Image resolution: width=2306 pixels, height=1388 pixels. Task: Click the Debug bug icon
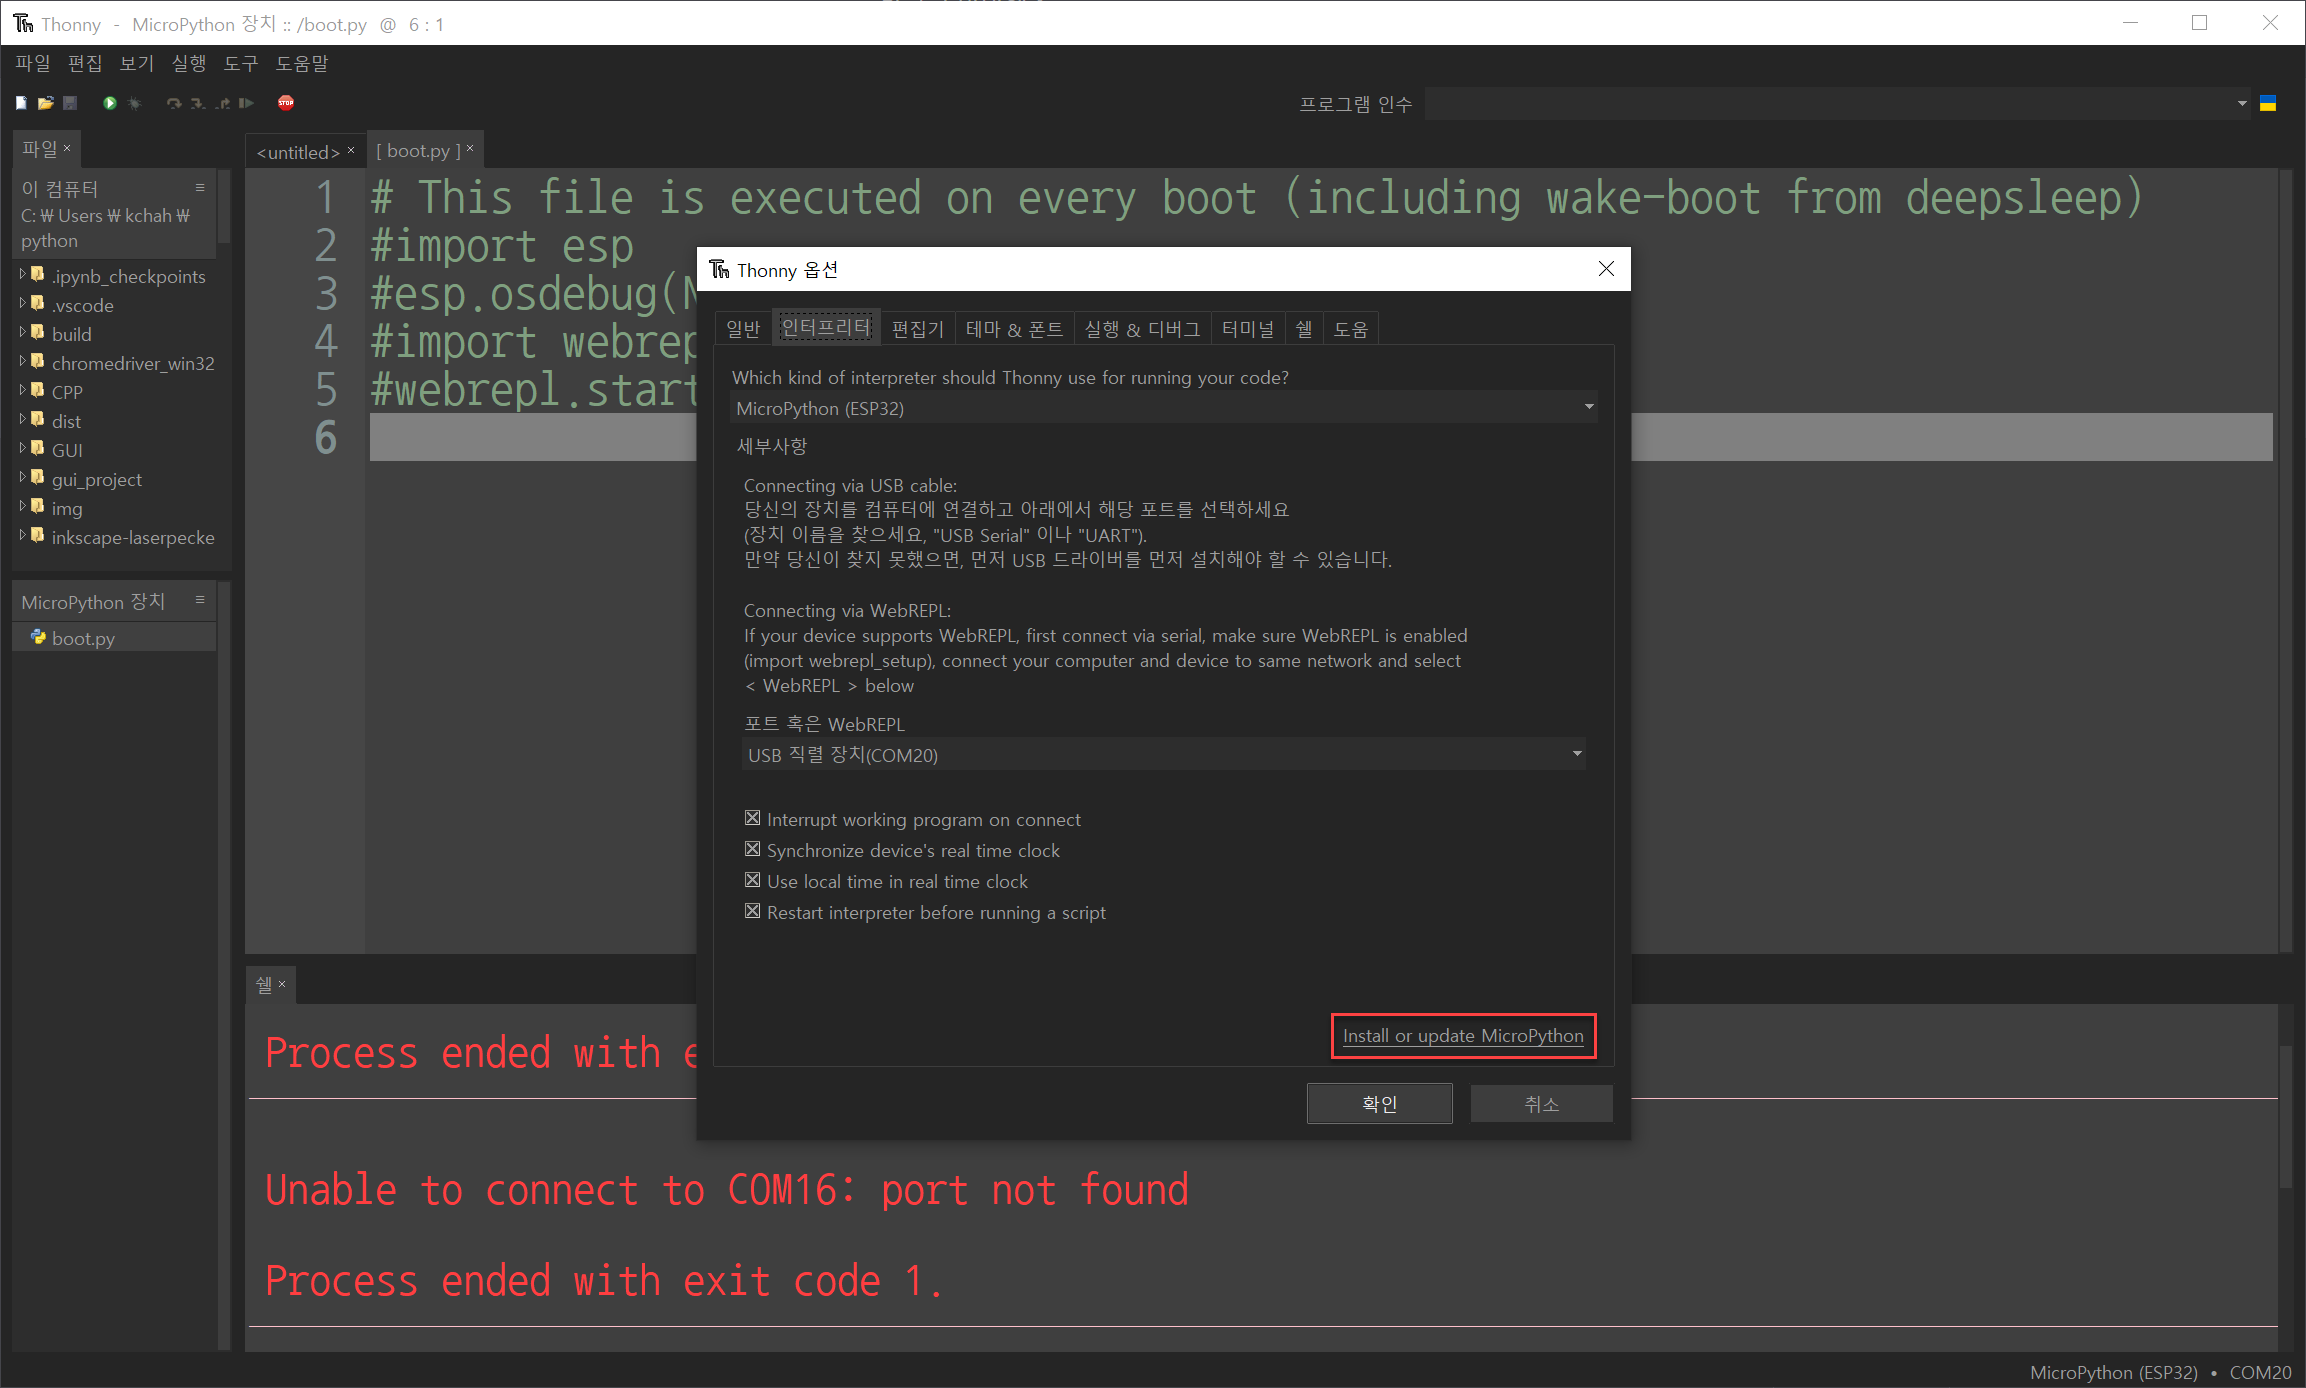(135, 103)
